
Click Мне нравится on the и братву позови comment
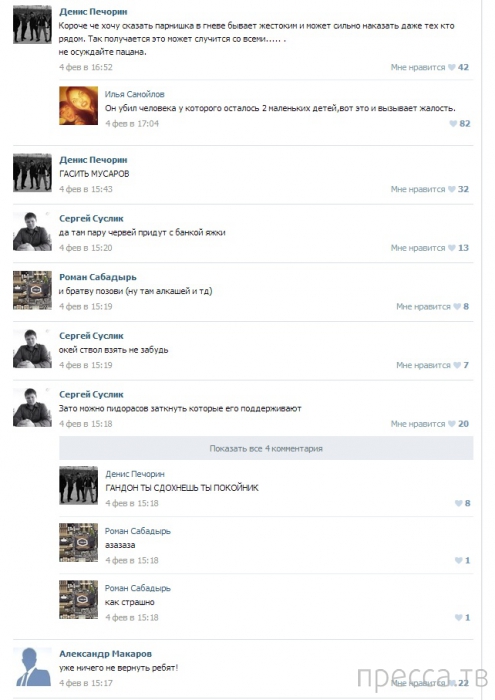423,306
